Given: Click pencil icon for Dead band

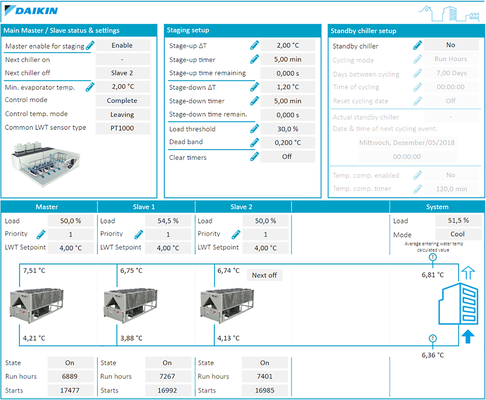Looking at the screenshot, I should click(254, 142).
